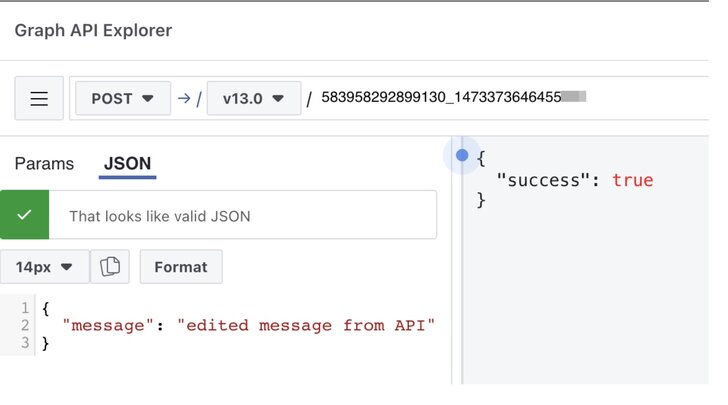Click the That looks like valid JSON message
The height and width of the screenshot is (405, 728).
point(160,216)
